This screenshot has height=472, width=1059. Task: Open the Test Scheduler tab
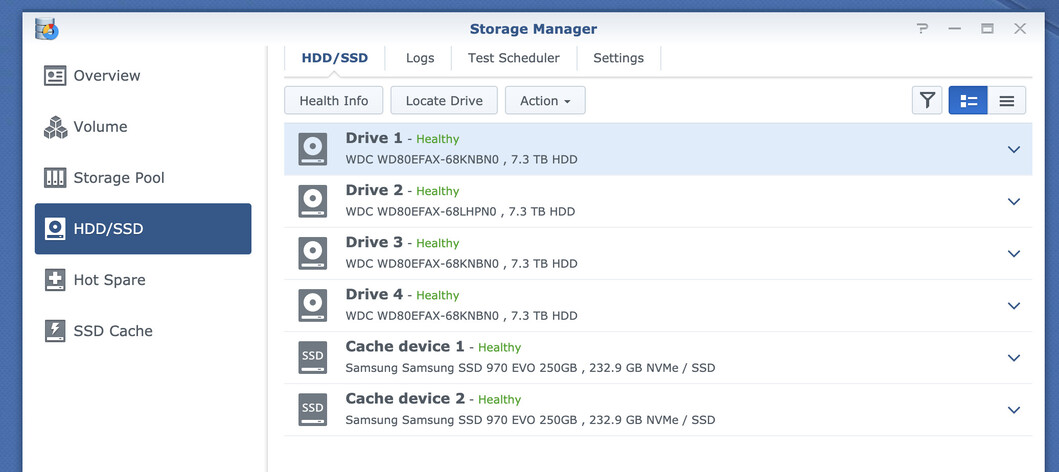[x=514, y=58]
